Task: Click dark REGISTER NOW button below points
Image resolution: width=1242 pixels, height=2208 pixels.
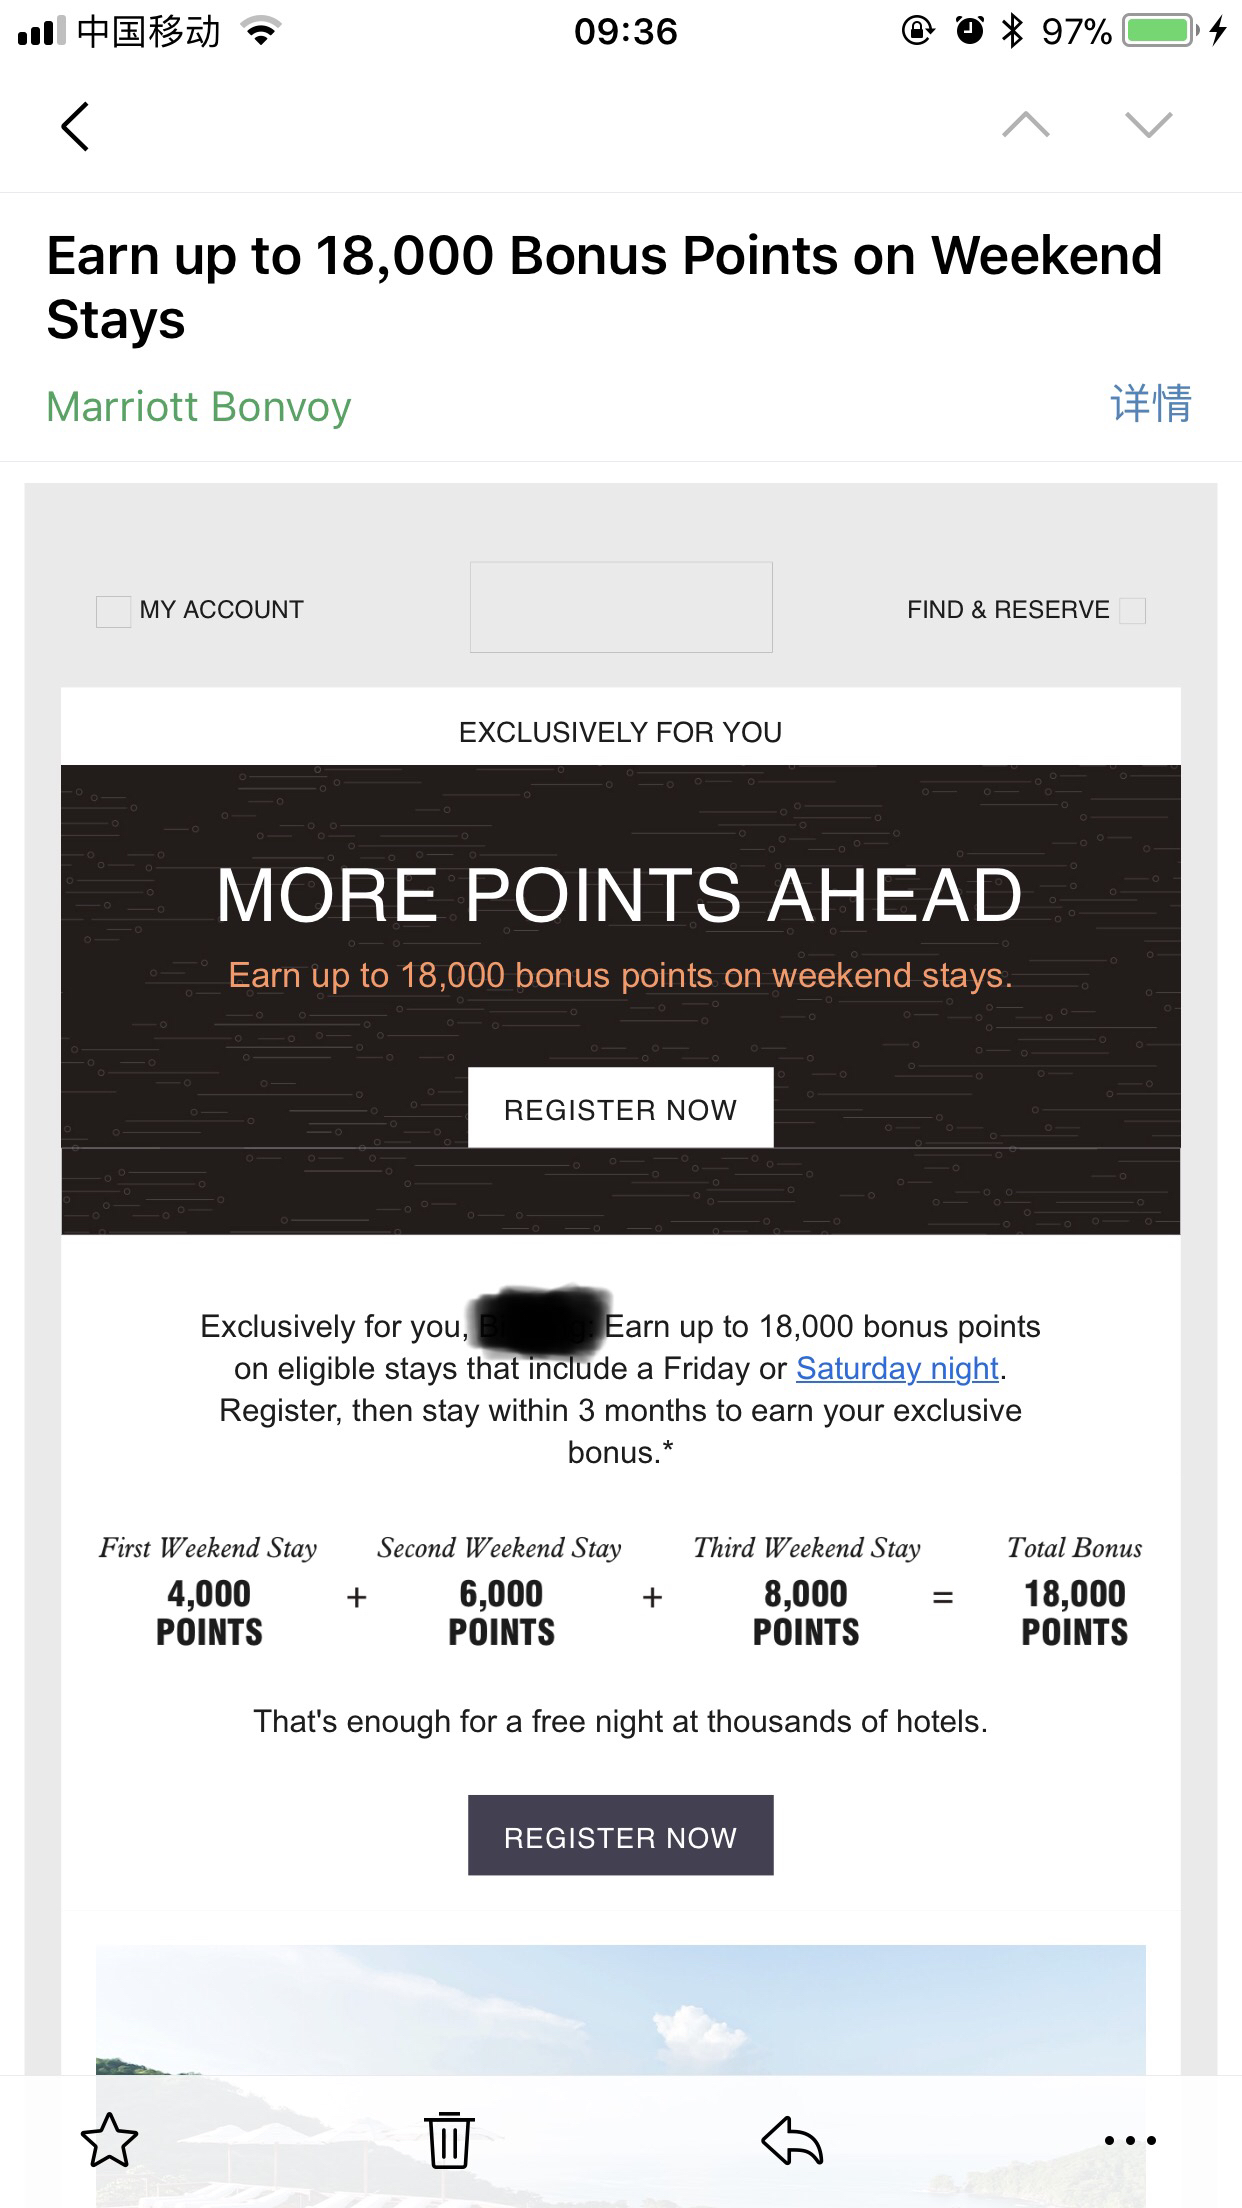Action: pos(620,1835)
